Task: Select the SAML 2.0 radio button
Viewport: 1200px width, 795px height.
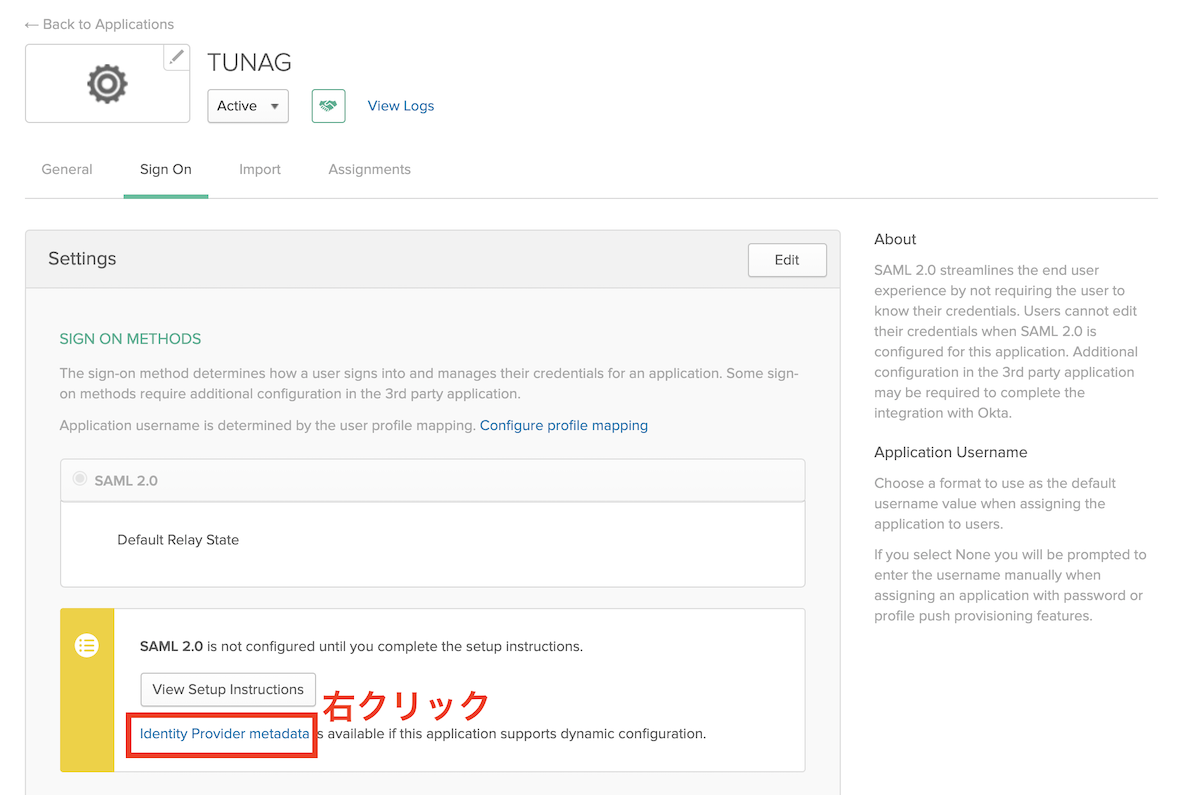Action: (80, 479)
